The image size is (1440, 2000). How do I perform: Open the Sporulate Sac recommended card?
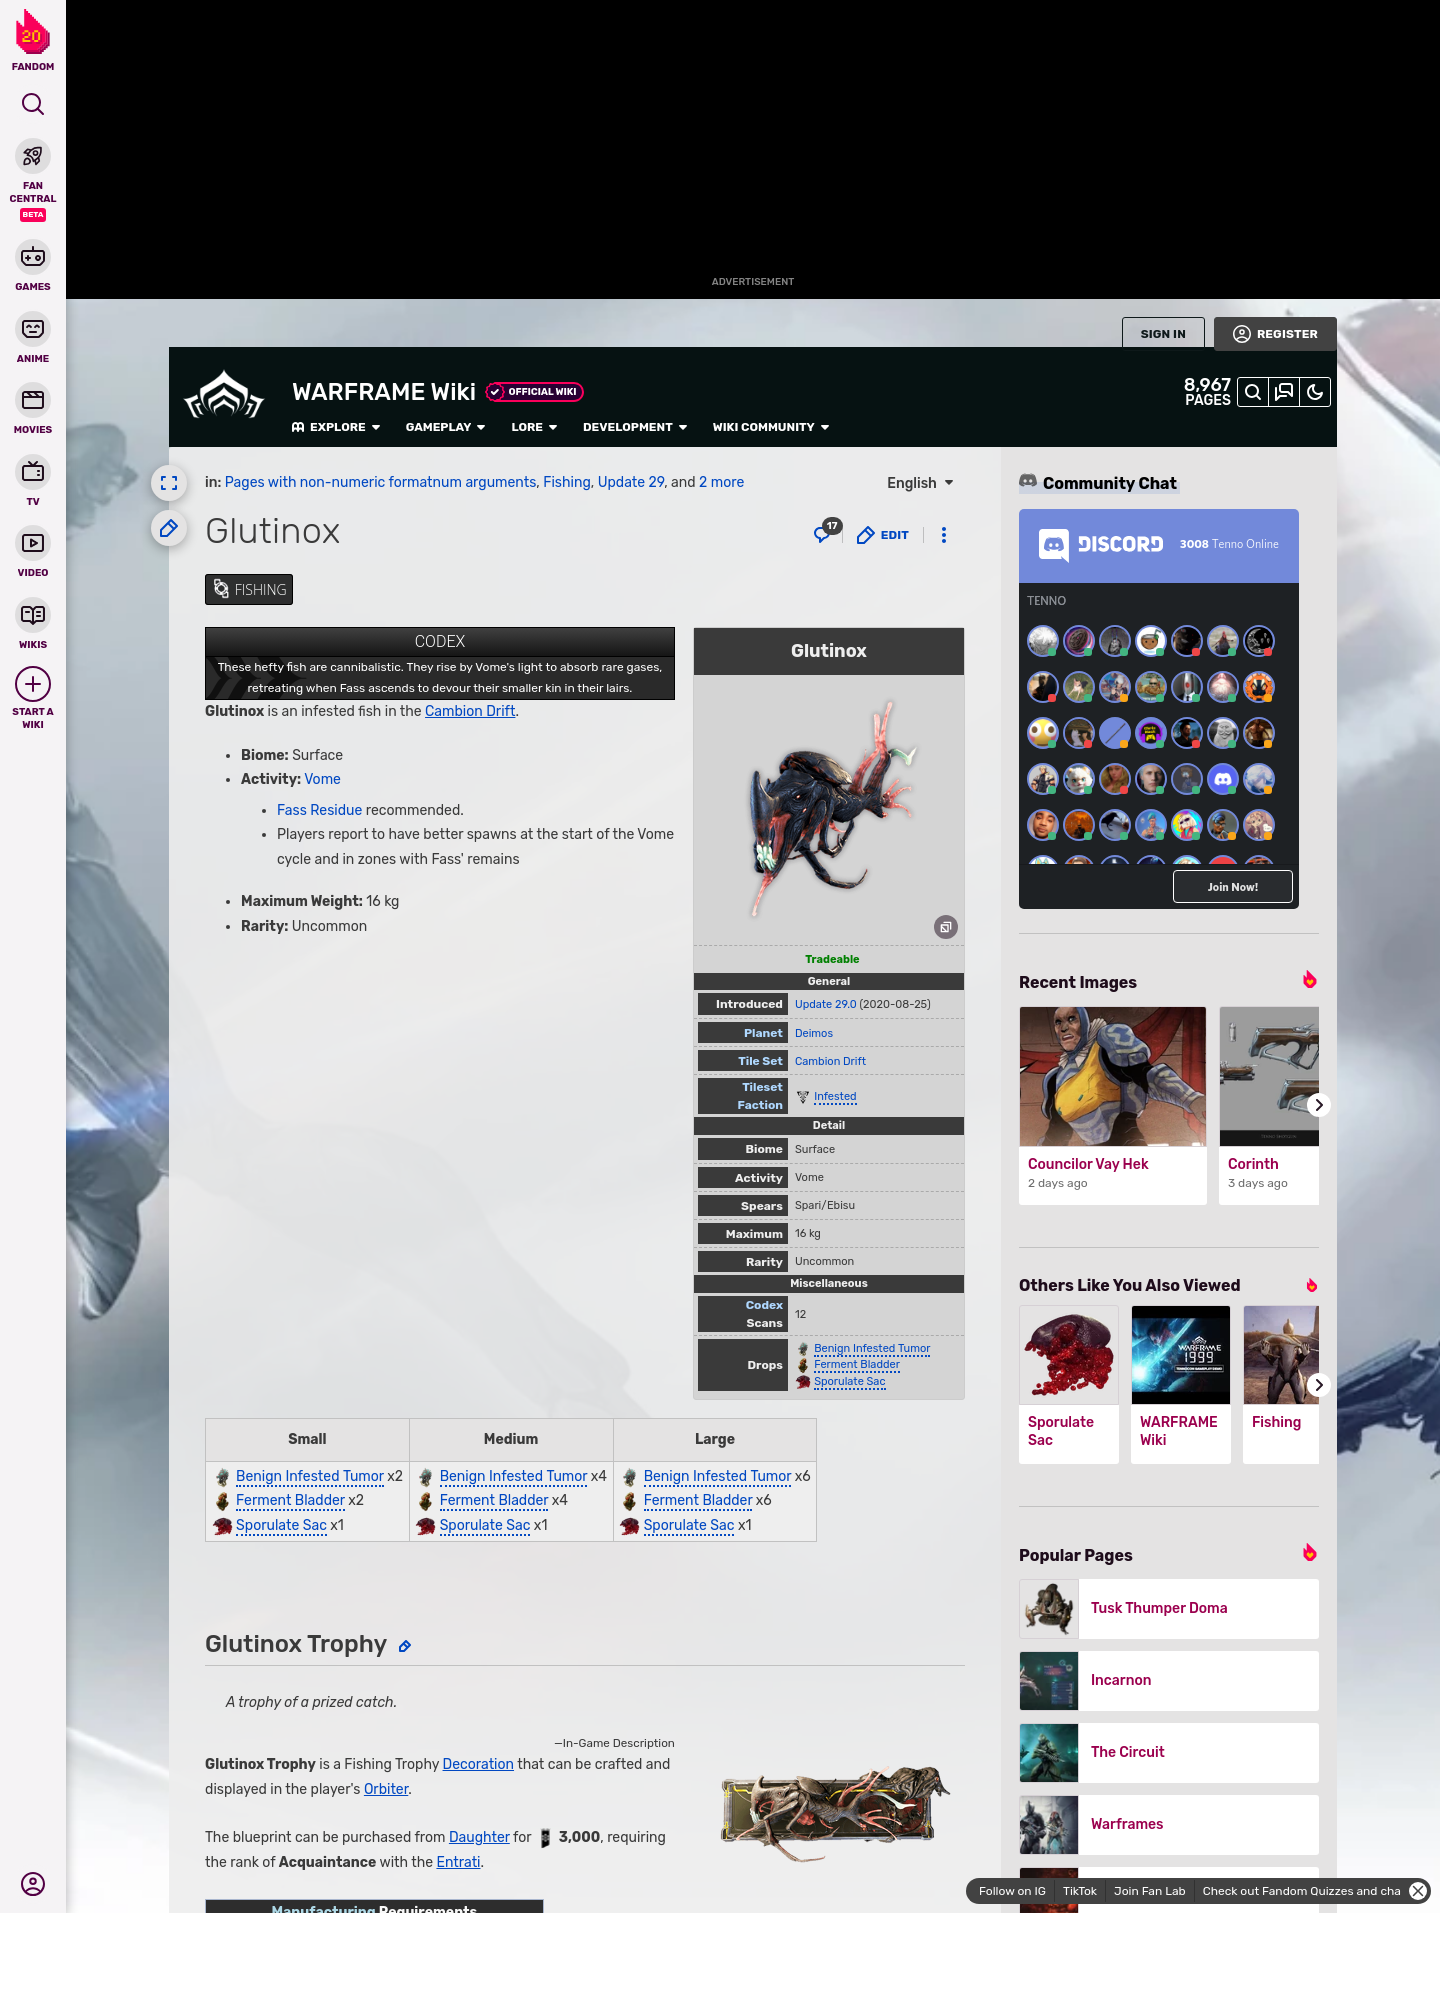click(1069, 1384)
